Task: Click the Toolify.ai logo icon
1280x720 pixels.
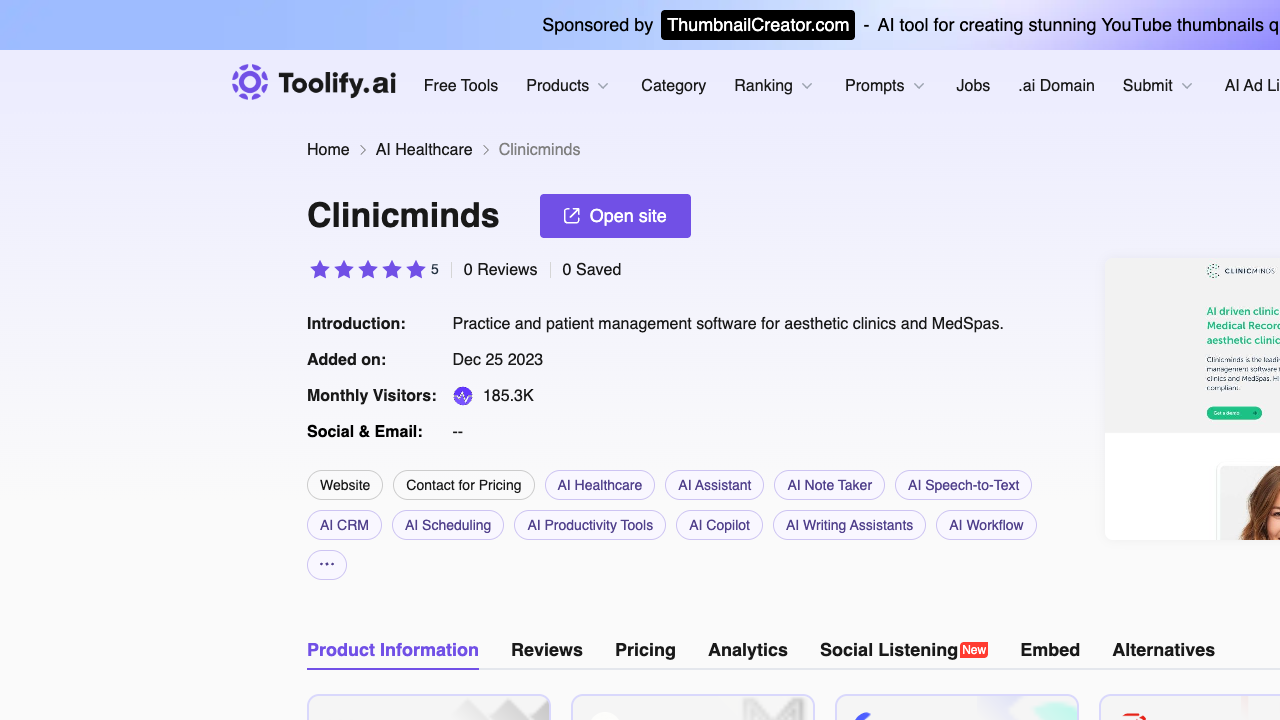Action: pyautogui.click(x=250, y=82)
